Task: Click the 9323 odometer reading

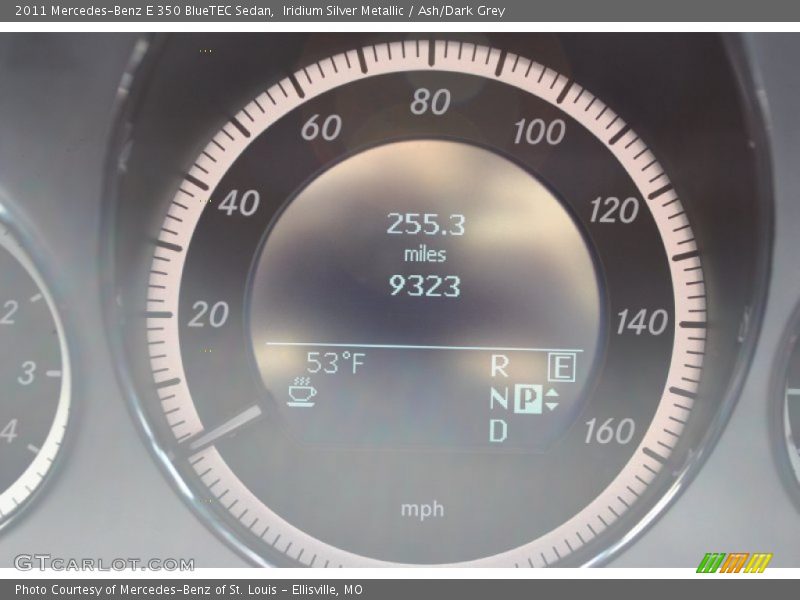Action: click(x=424, y=285)
